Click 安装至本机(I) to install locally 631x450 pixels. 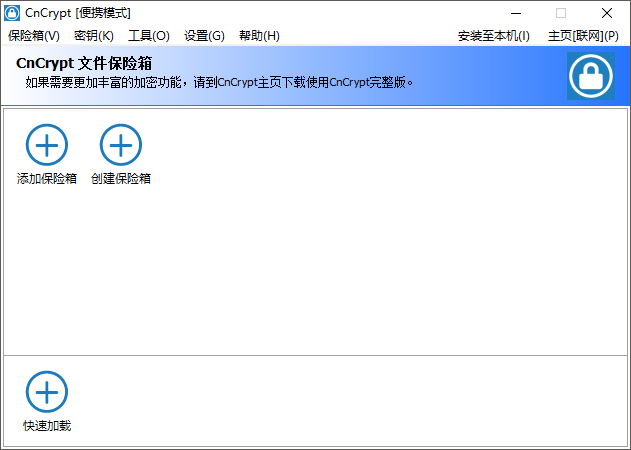494,36
